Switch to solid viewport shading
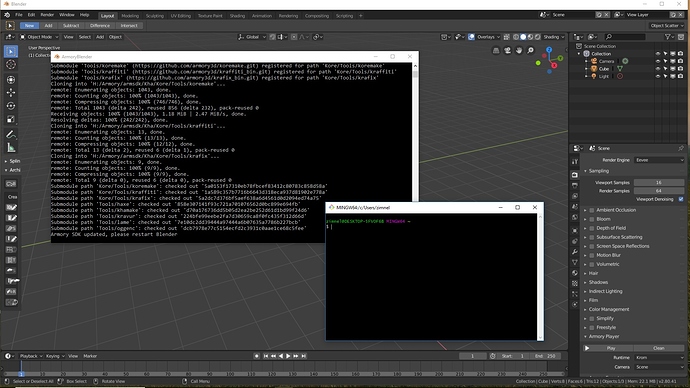The image size is (690, 388). (x=523, y=37)
